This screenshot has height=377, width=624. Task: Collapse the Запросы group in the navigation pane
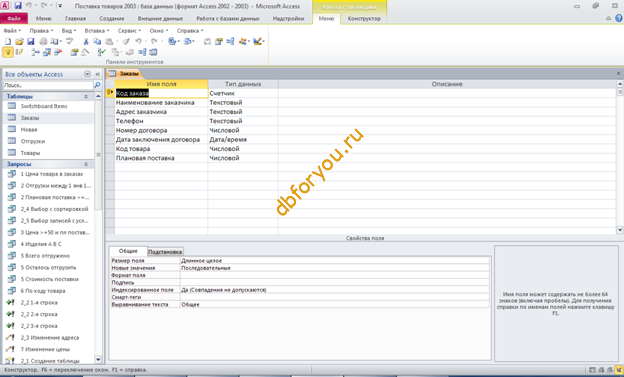86,164
